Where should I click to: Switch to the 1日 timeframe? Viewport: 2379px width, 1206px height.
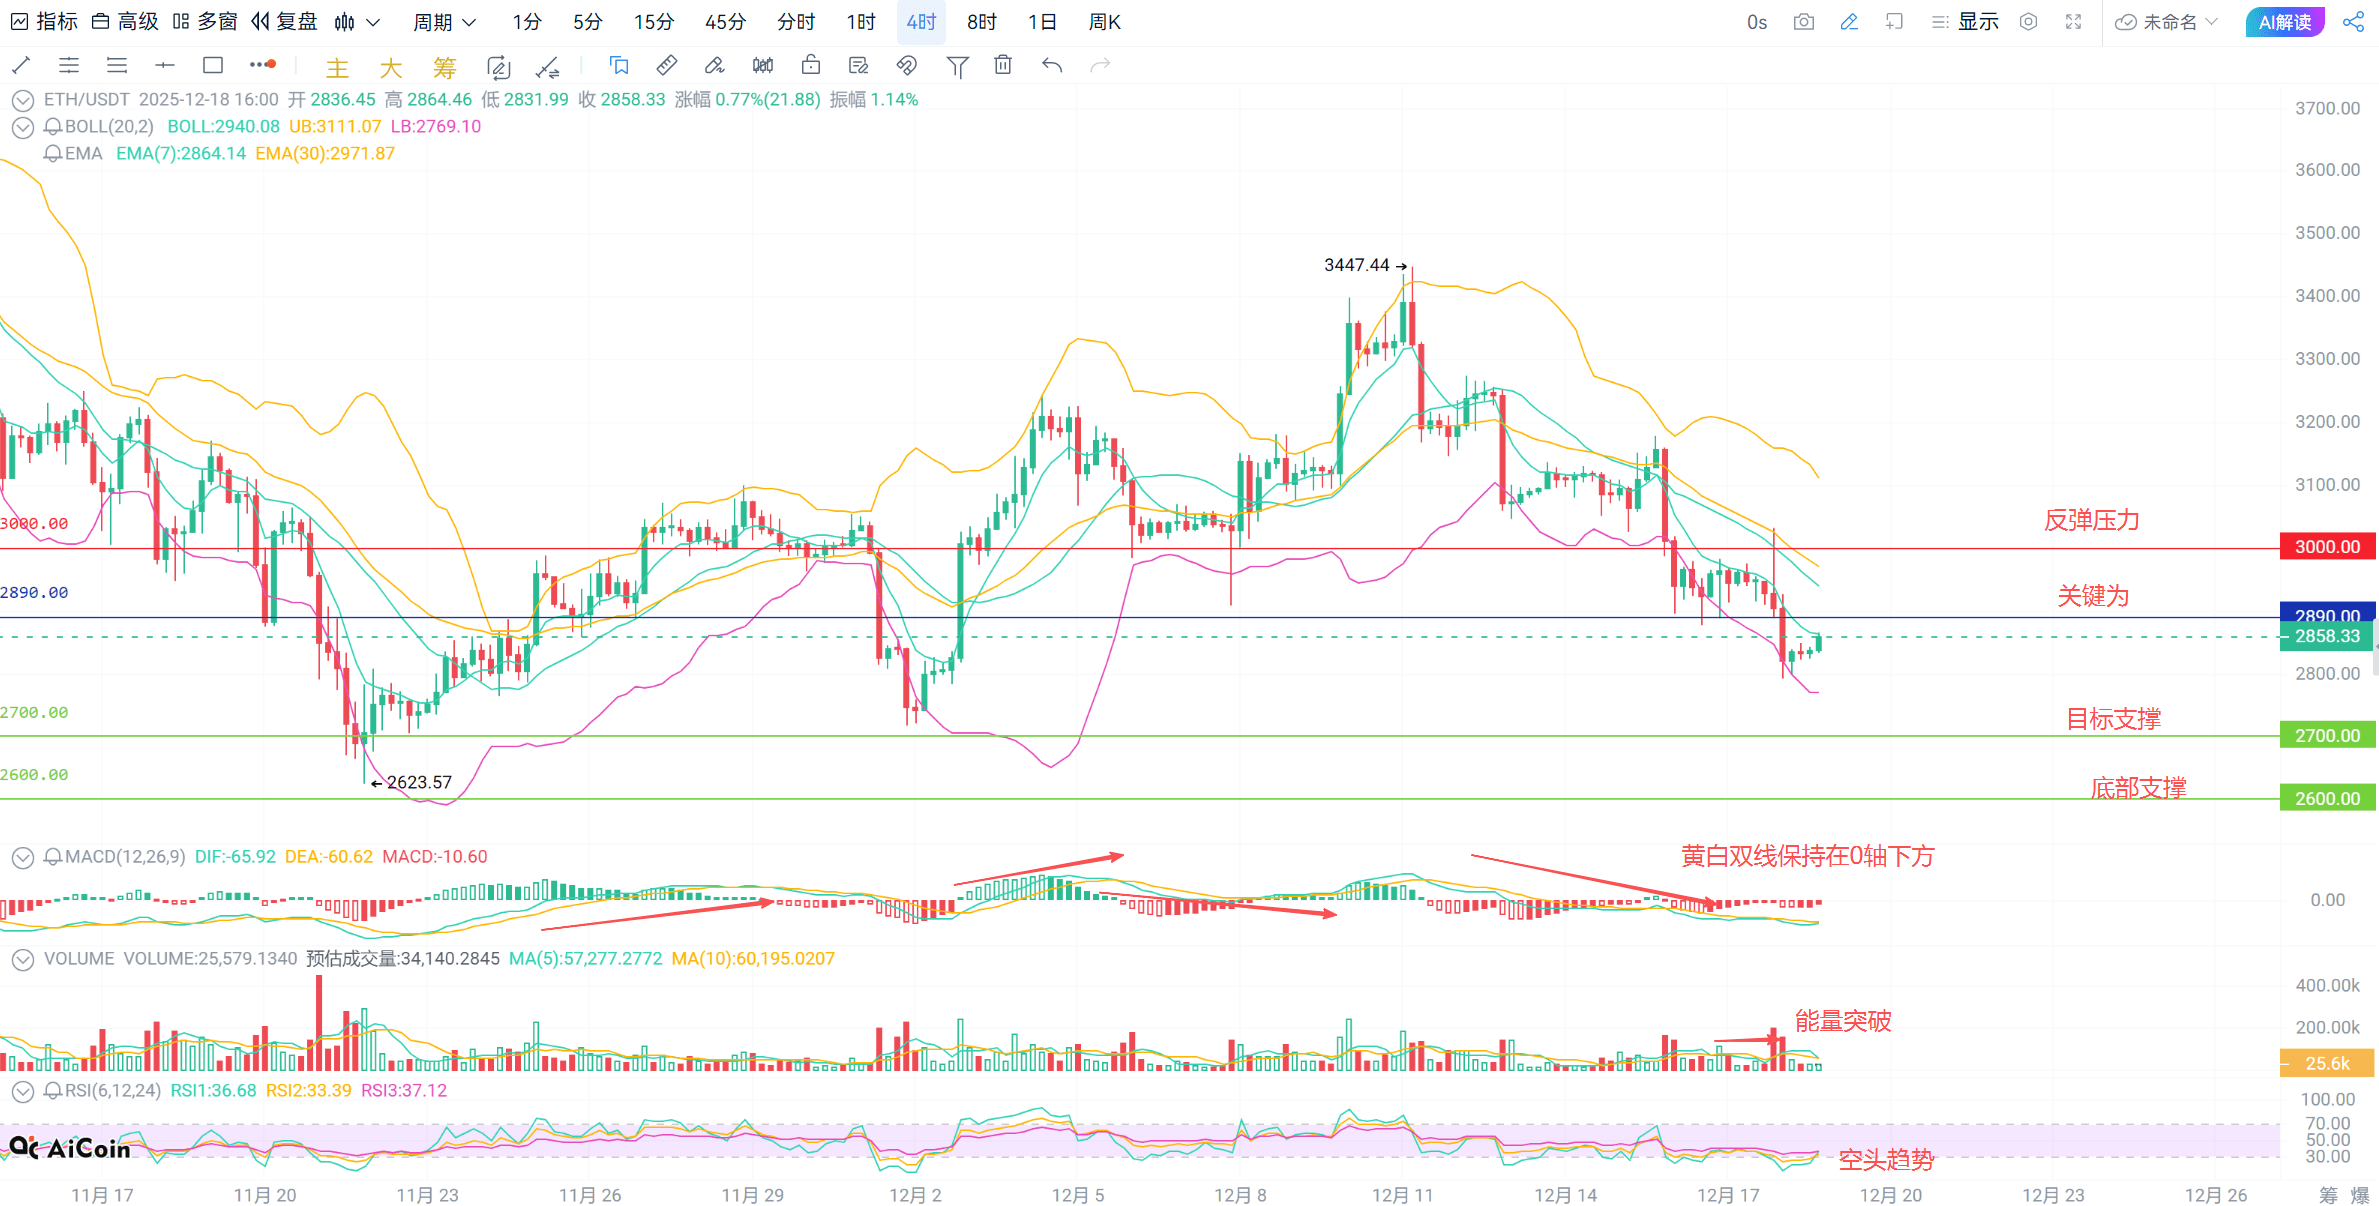pos(1042,22)
